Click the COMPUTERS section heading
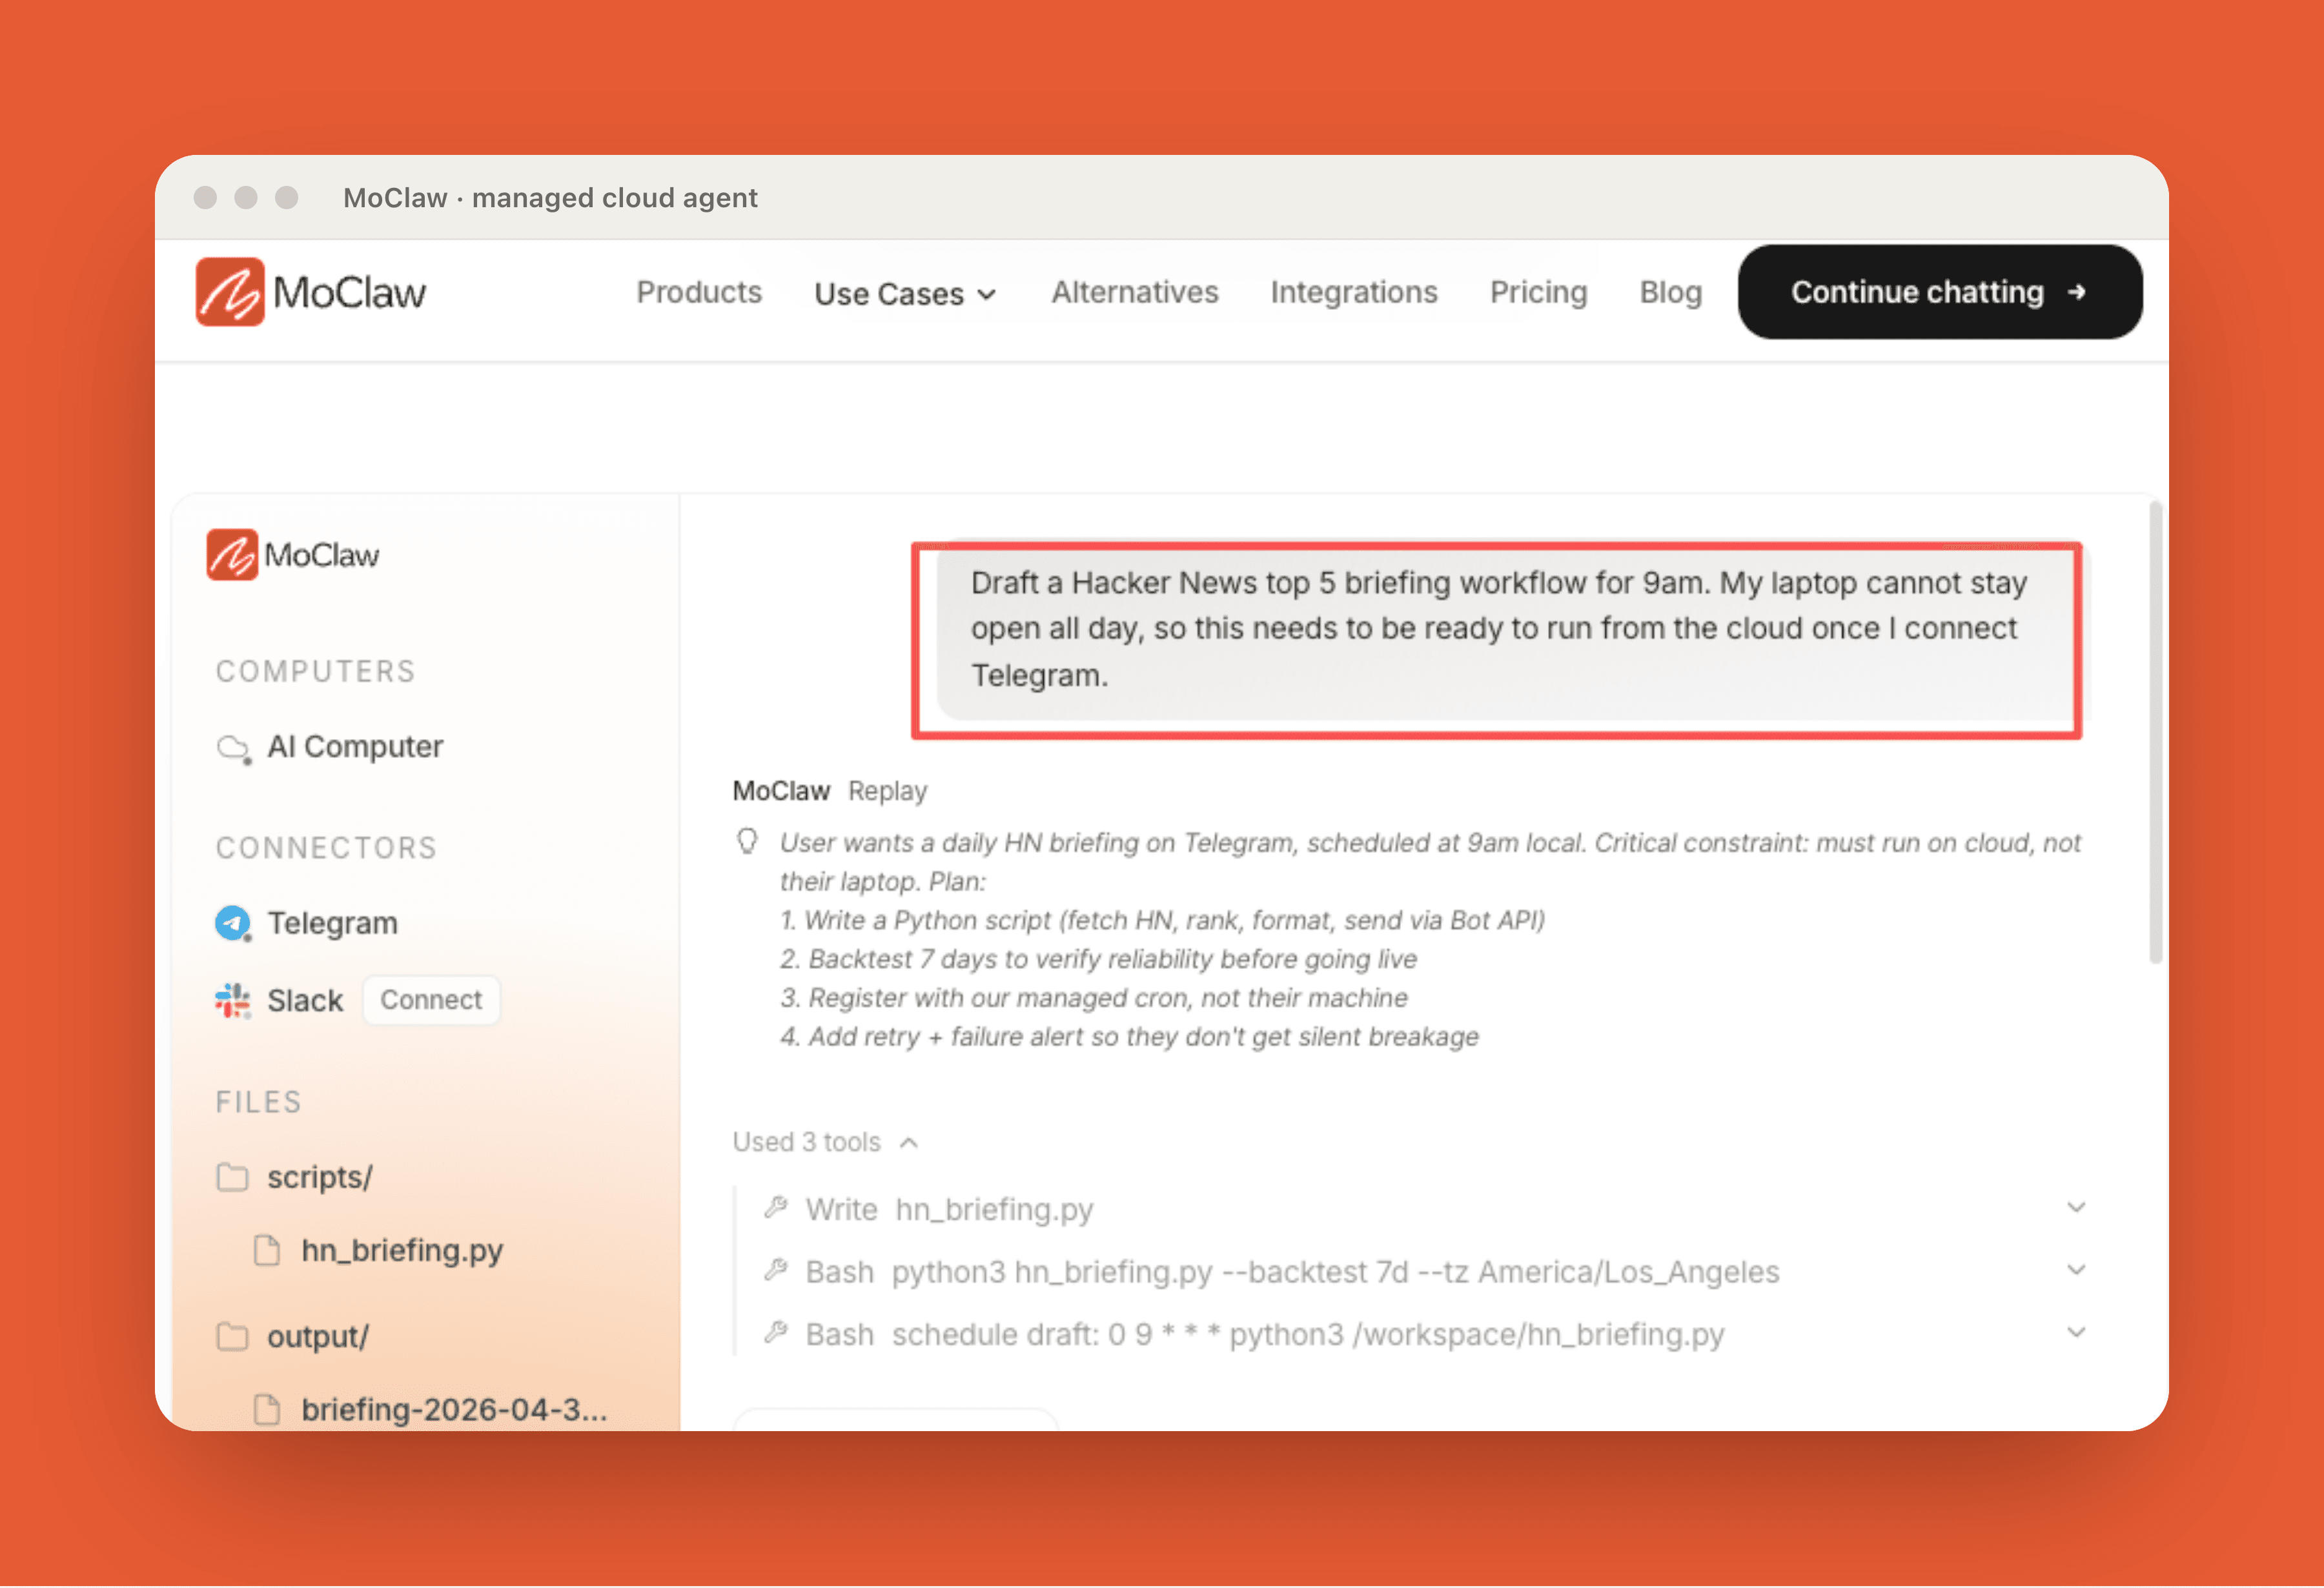The width and height of the screenshot is (2324, 1588). 315,671
